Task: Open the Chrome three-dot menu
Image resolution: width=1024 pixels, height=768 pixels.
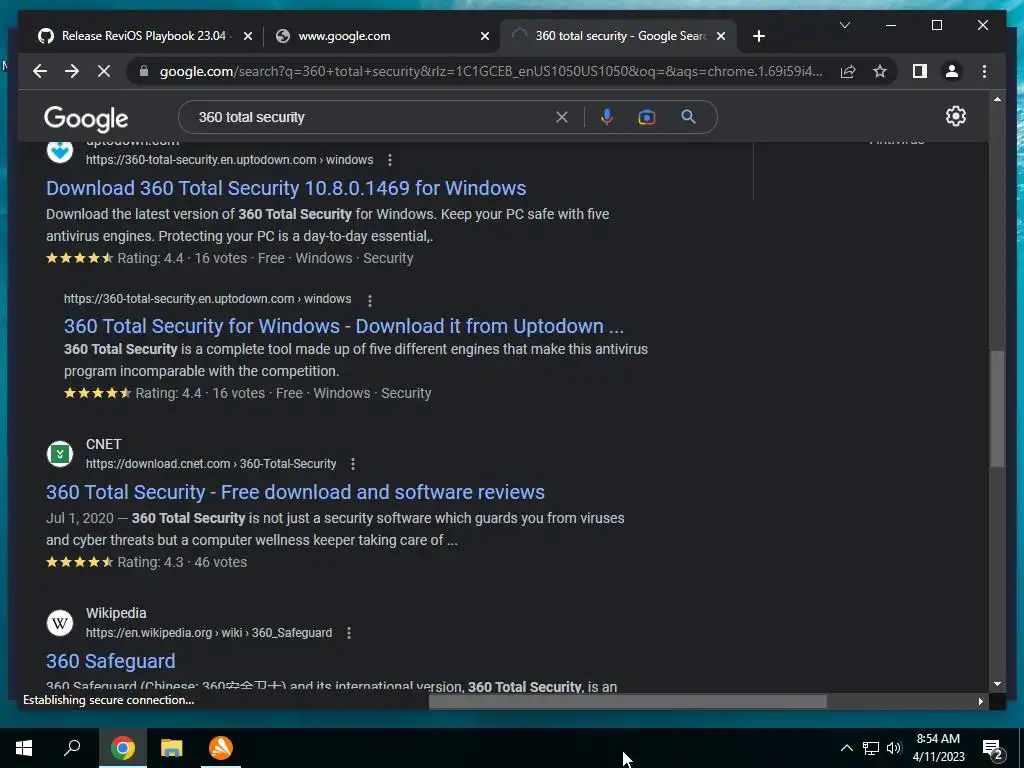Action: [984, 71]
